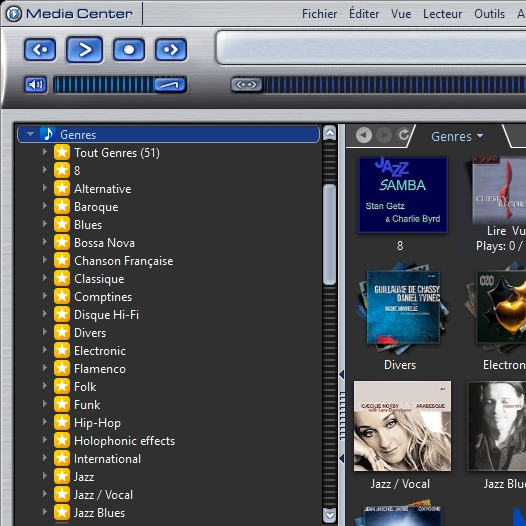Select the Bossa Nova tree label
The width and height of the screenshot is (526, 526).
coord(104,243)
